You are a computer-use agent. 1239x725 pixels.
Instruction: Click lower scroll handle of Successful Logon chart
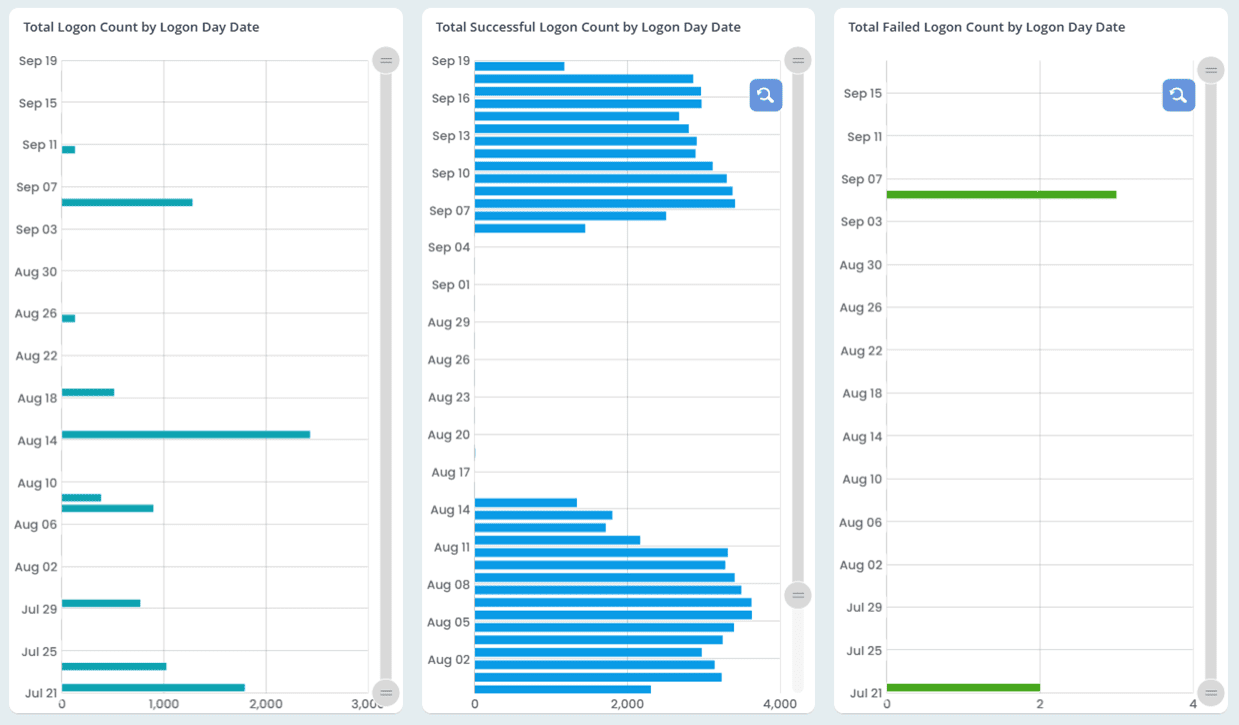(x=798, y=596)
